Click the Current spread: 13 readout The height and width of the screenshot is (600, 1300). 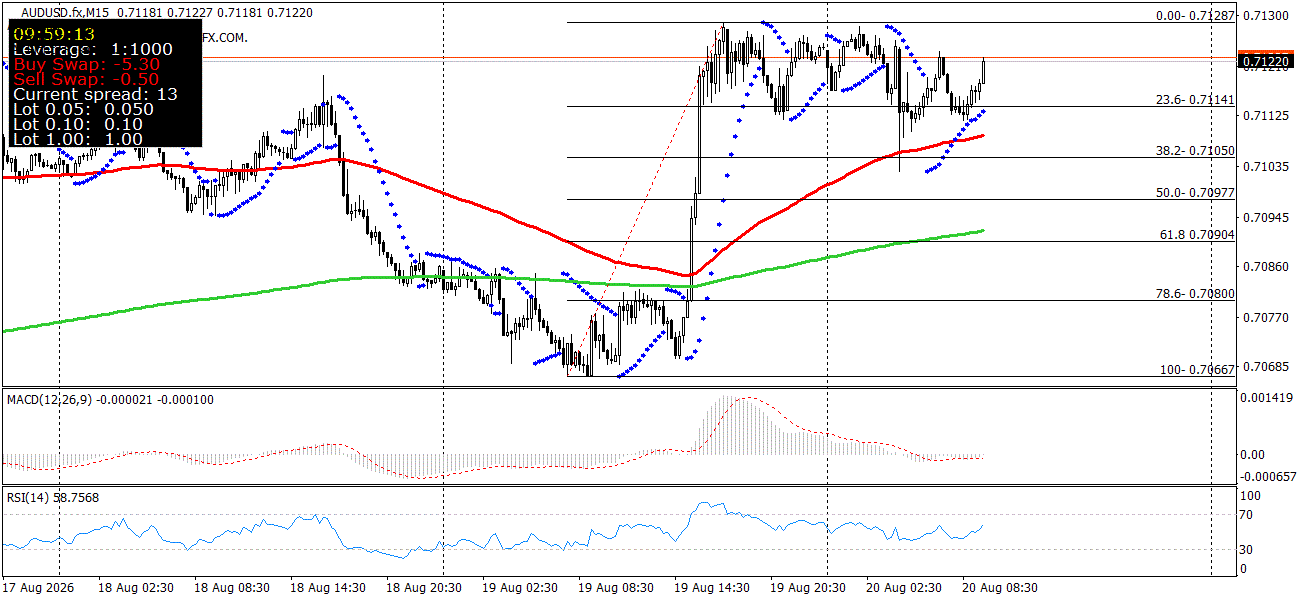click(95, 94)
